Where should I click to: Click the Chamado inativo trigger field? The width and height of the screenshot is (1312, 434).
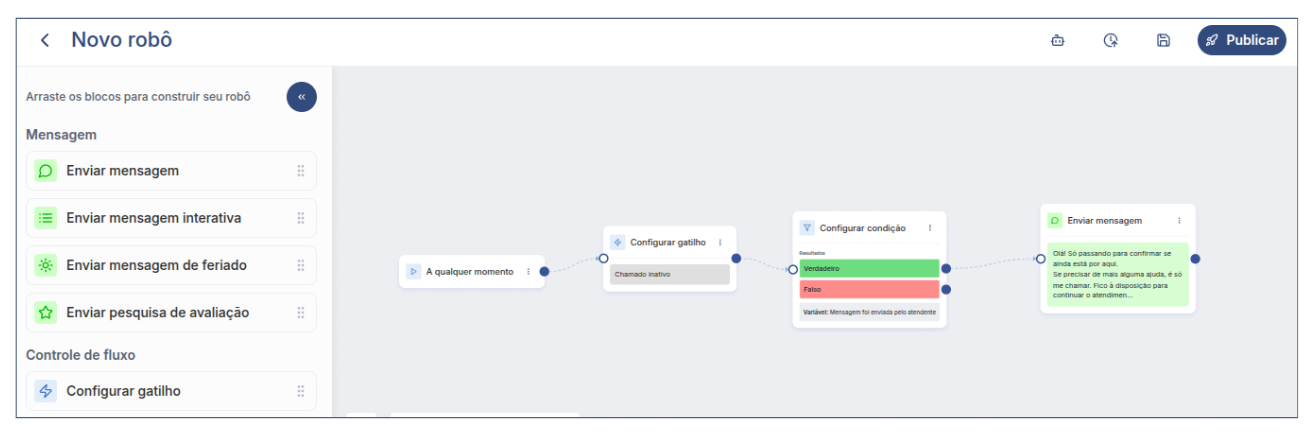tap(670, 274)
